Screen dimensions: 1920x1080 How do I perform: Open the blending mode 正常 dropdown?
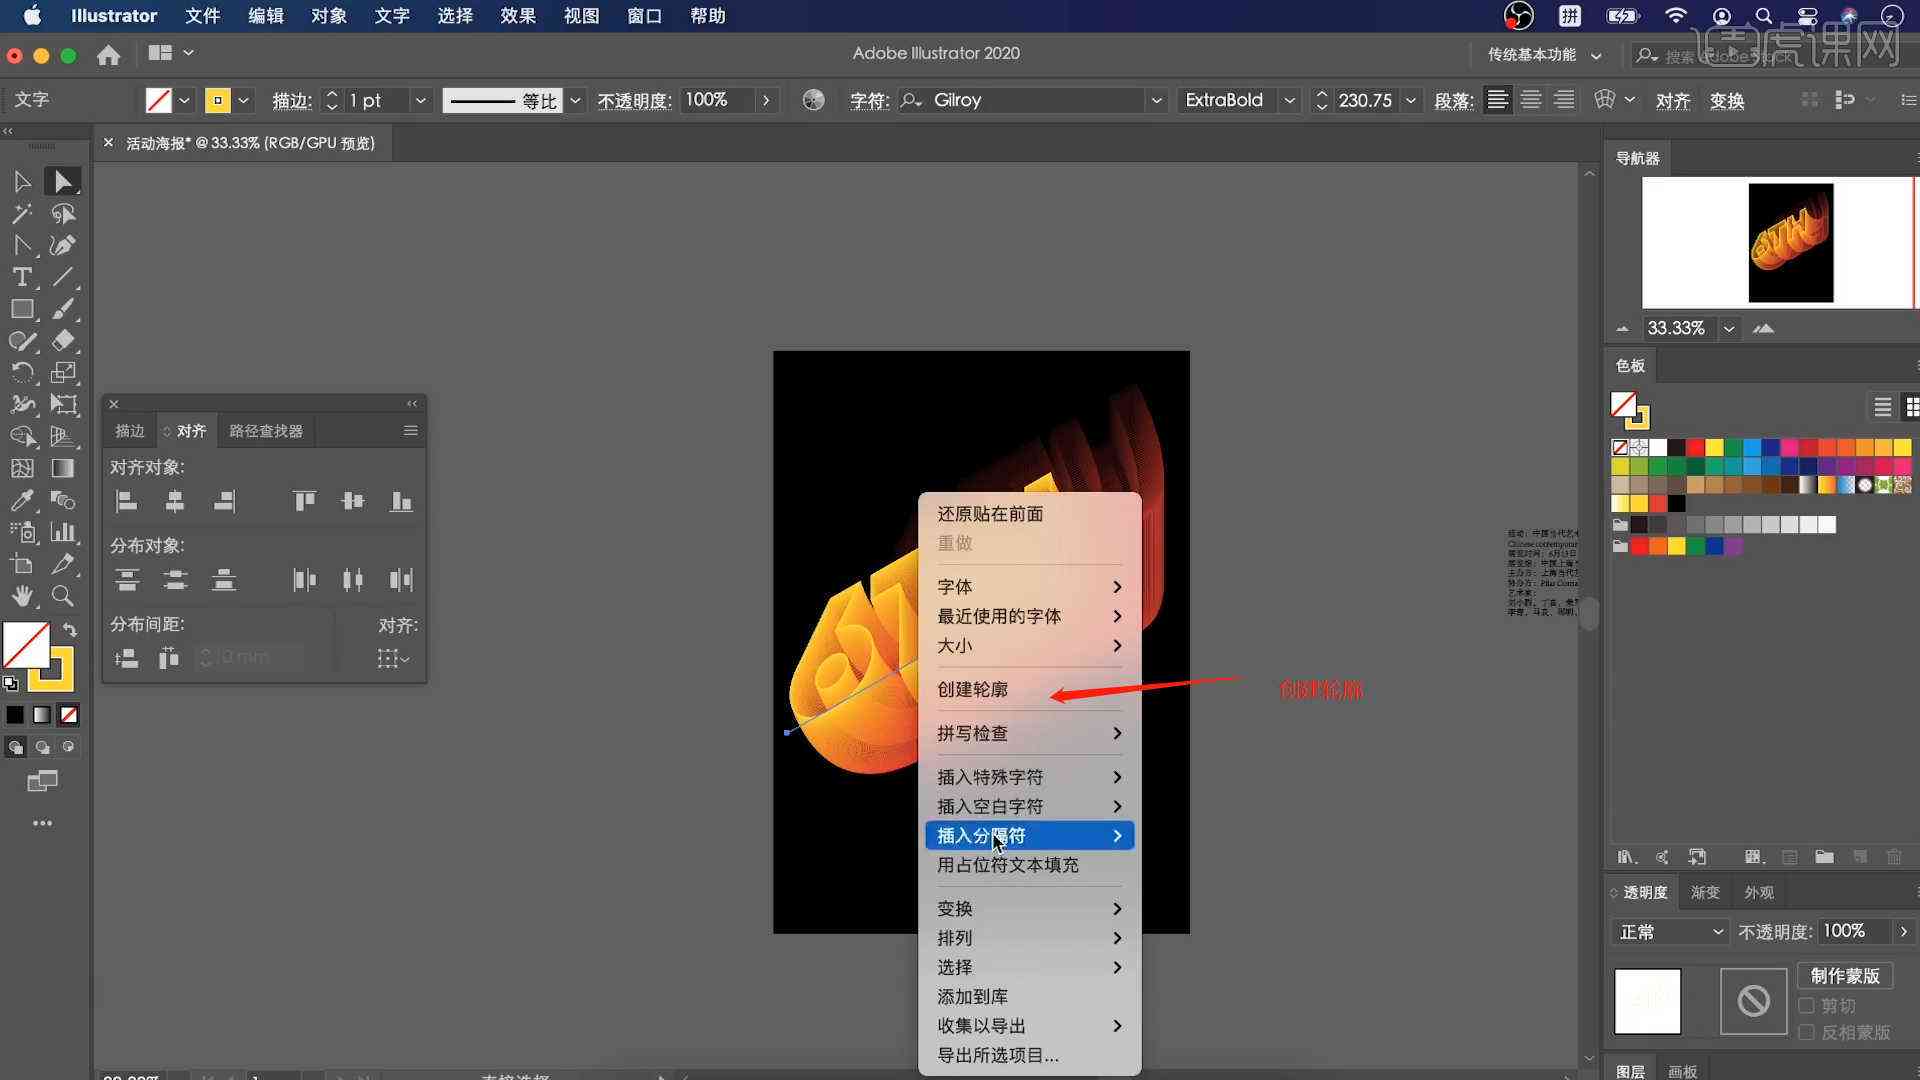[1669, 932]
